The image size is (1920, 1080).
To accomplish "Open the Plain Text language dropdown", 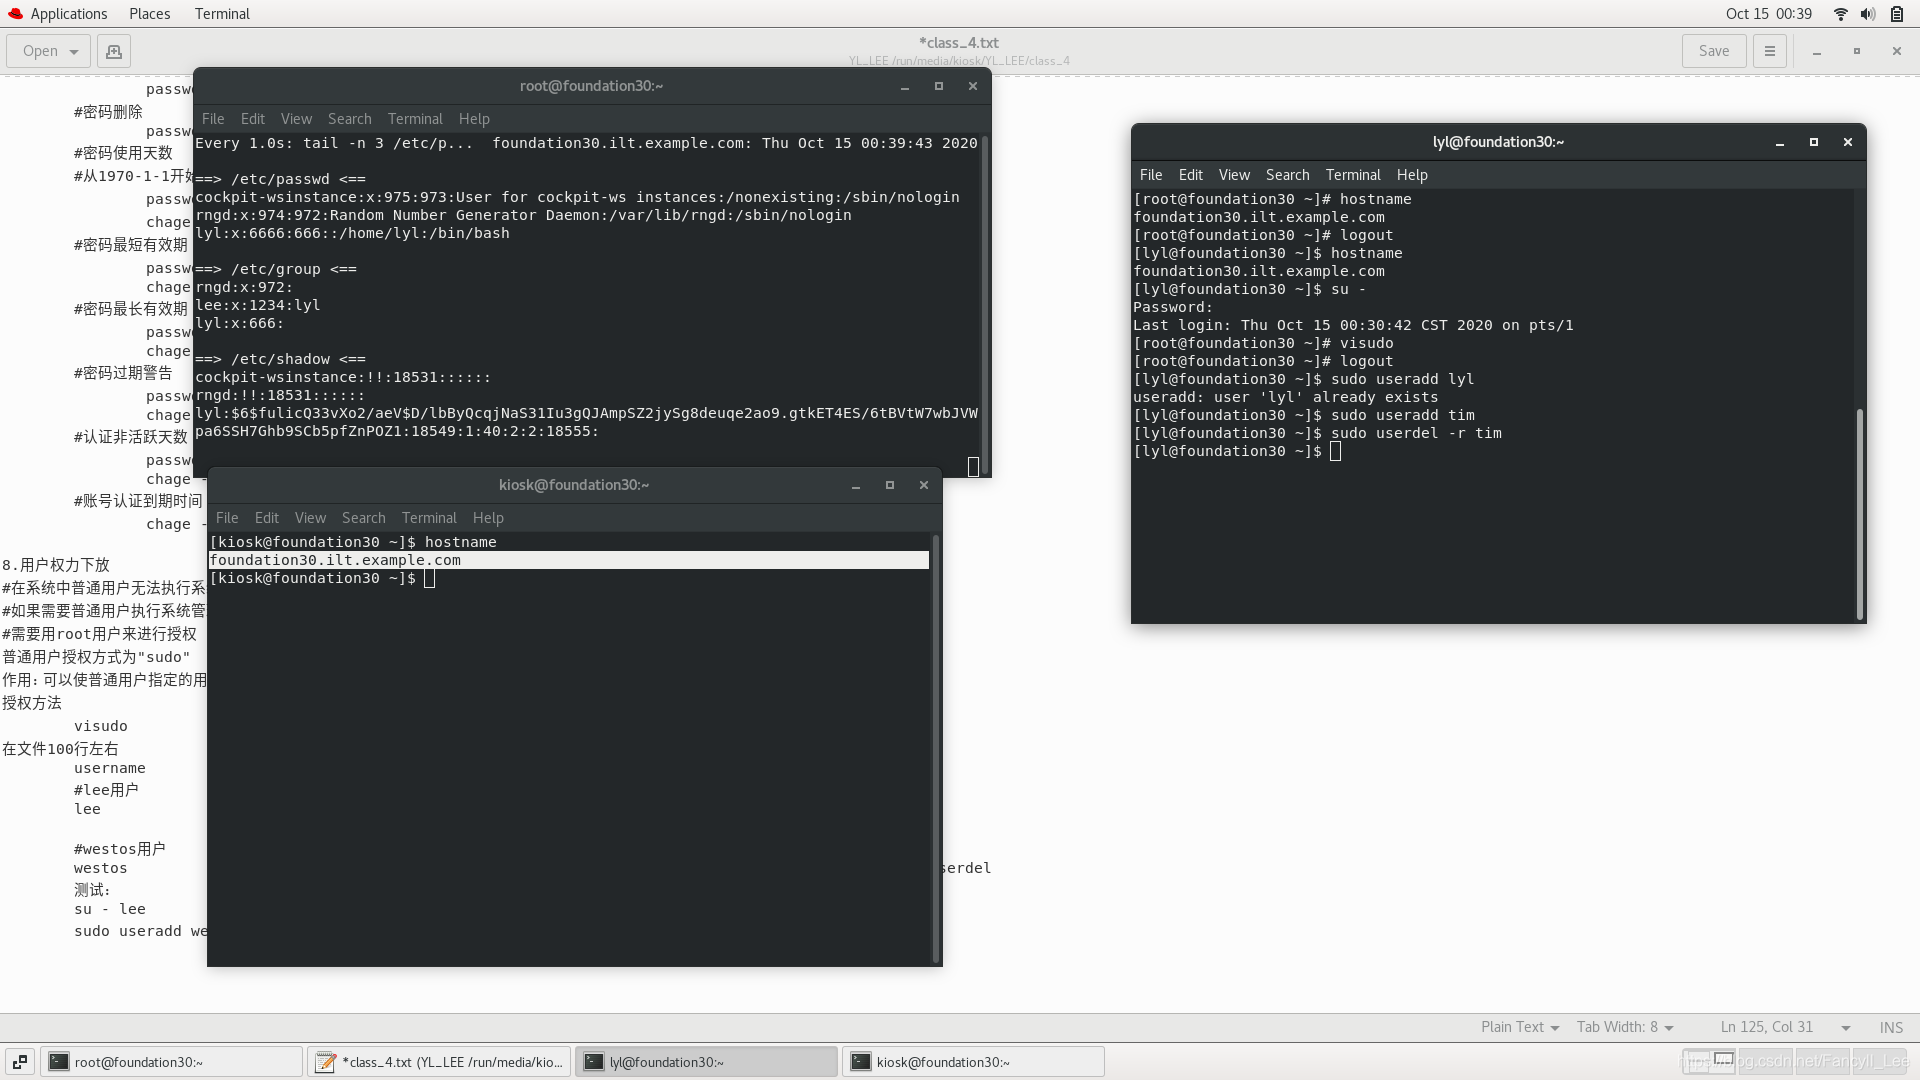I will coord(1519,1027).
